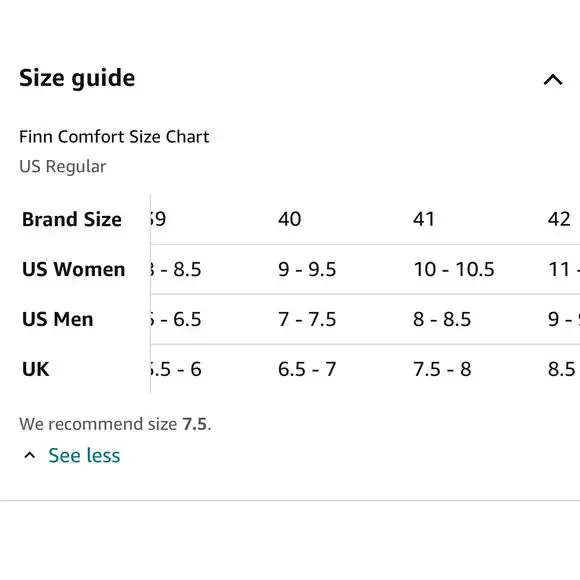The width and height of the screenshot is (580, 580).
Task: Click the Size guide heading
Action: [x=77, y=78]
